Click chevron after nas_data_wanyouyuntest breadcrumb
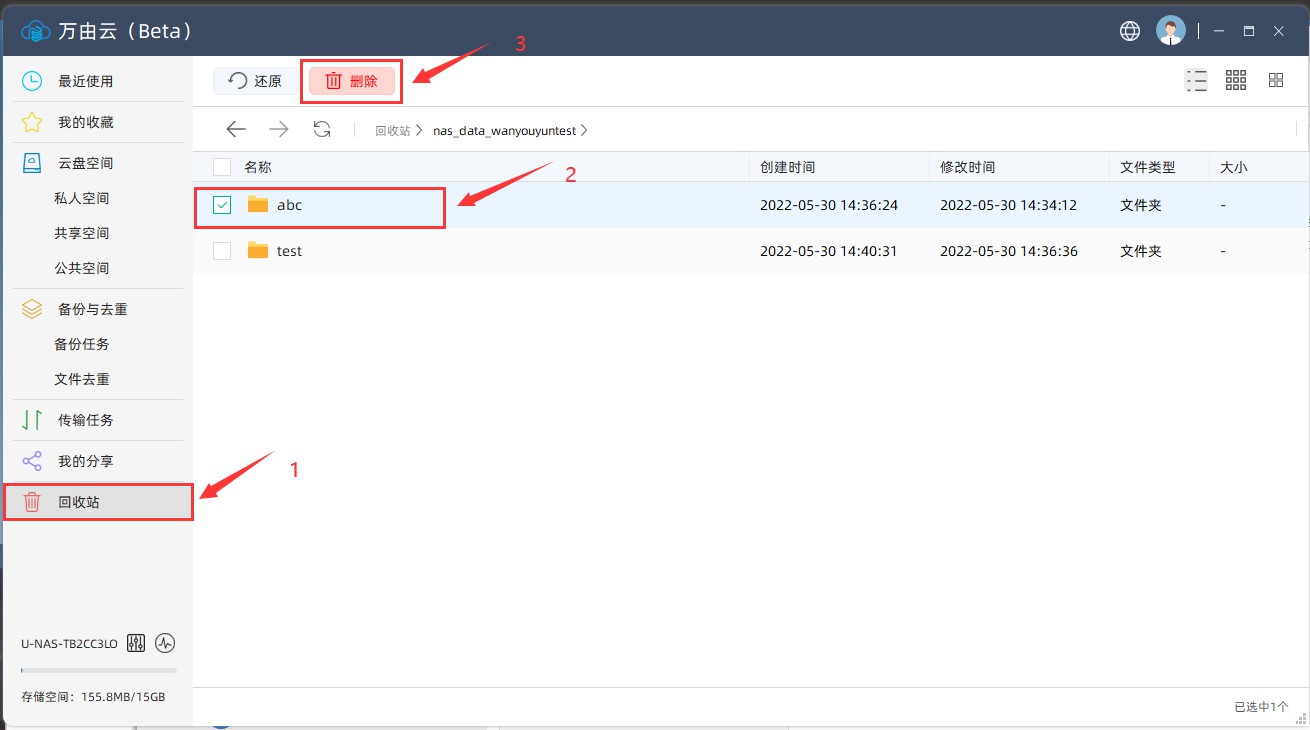 584,130
